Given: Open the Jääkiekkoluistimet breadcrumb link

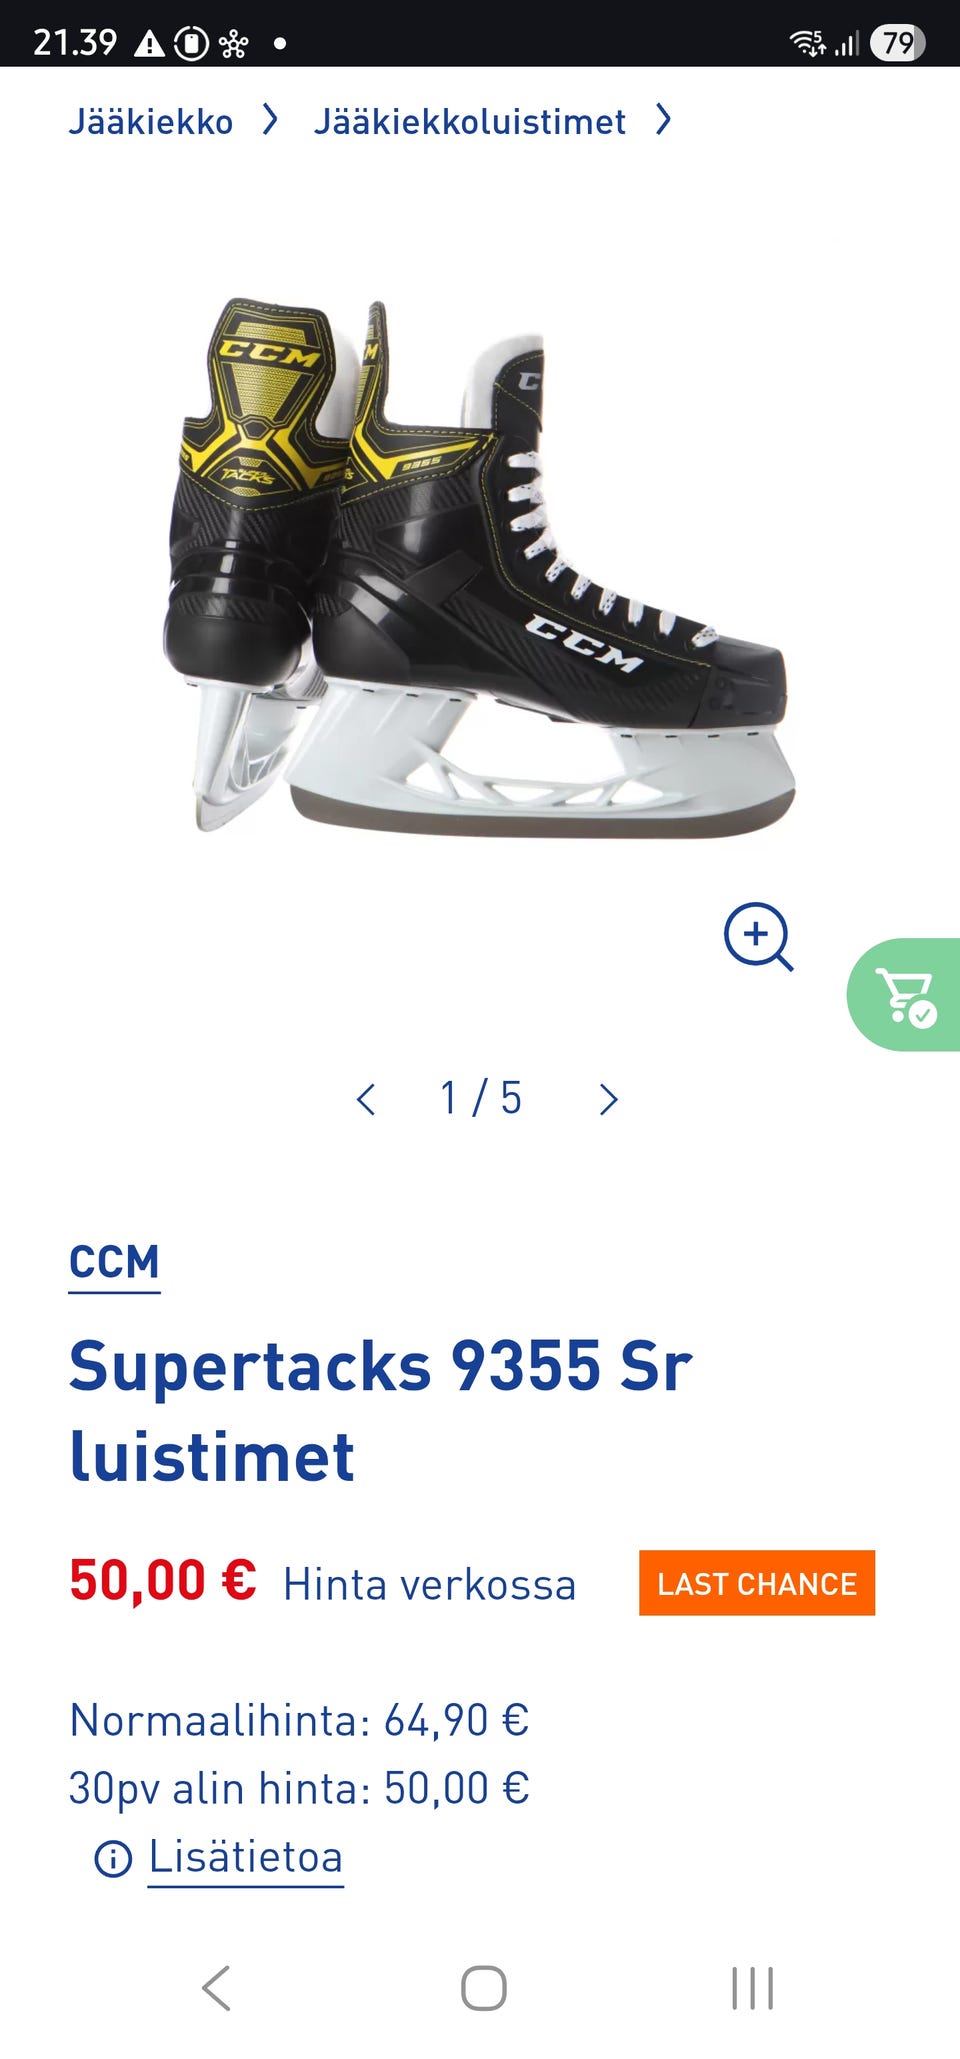Looking at the screenshot, I should coord(470,122).
